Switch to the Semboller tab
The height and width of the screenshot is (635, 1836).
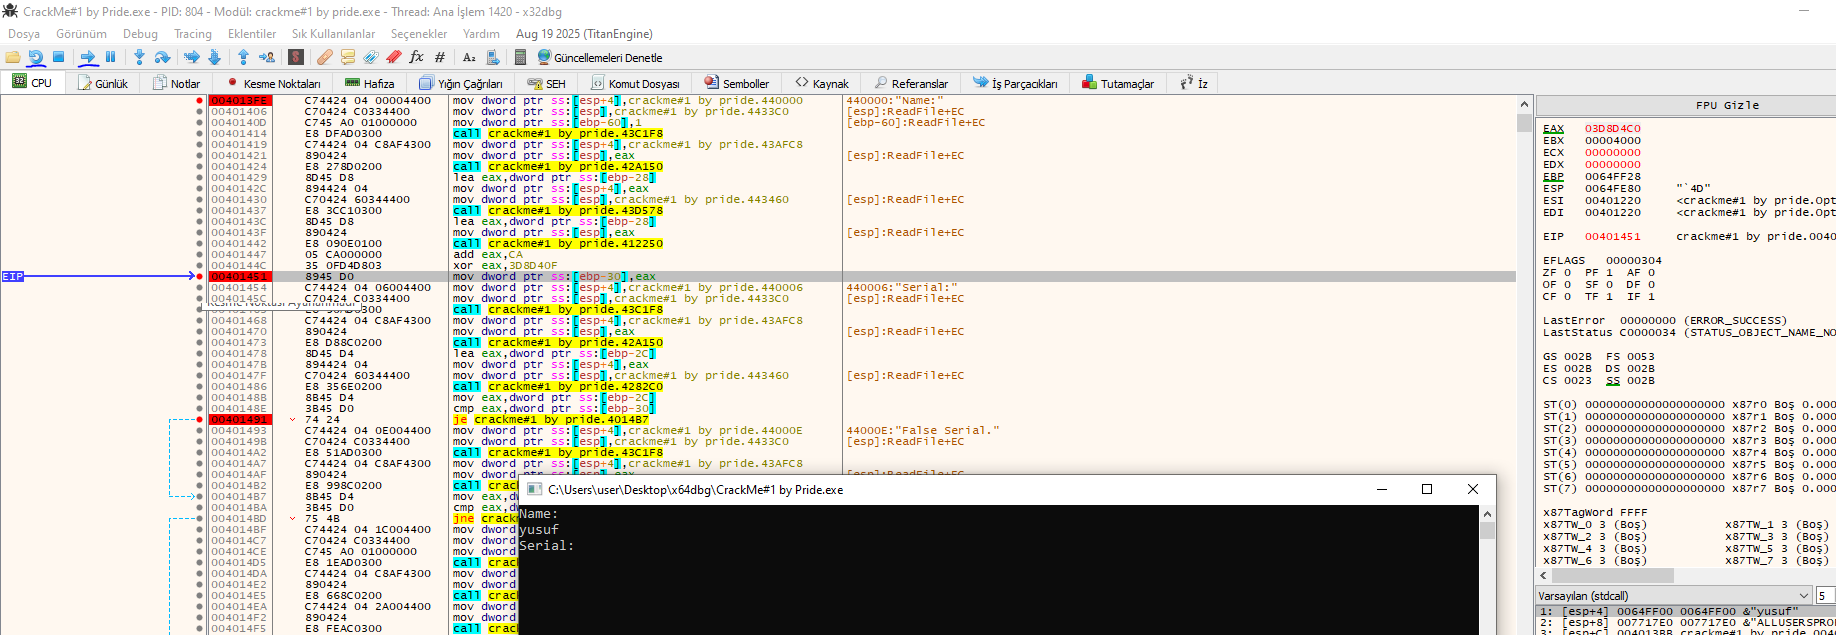[x=737, y=83]
